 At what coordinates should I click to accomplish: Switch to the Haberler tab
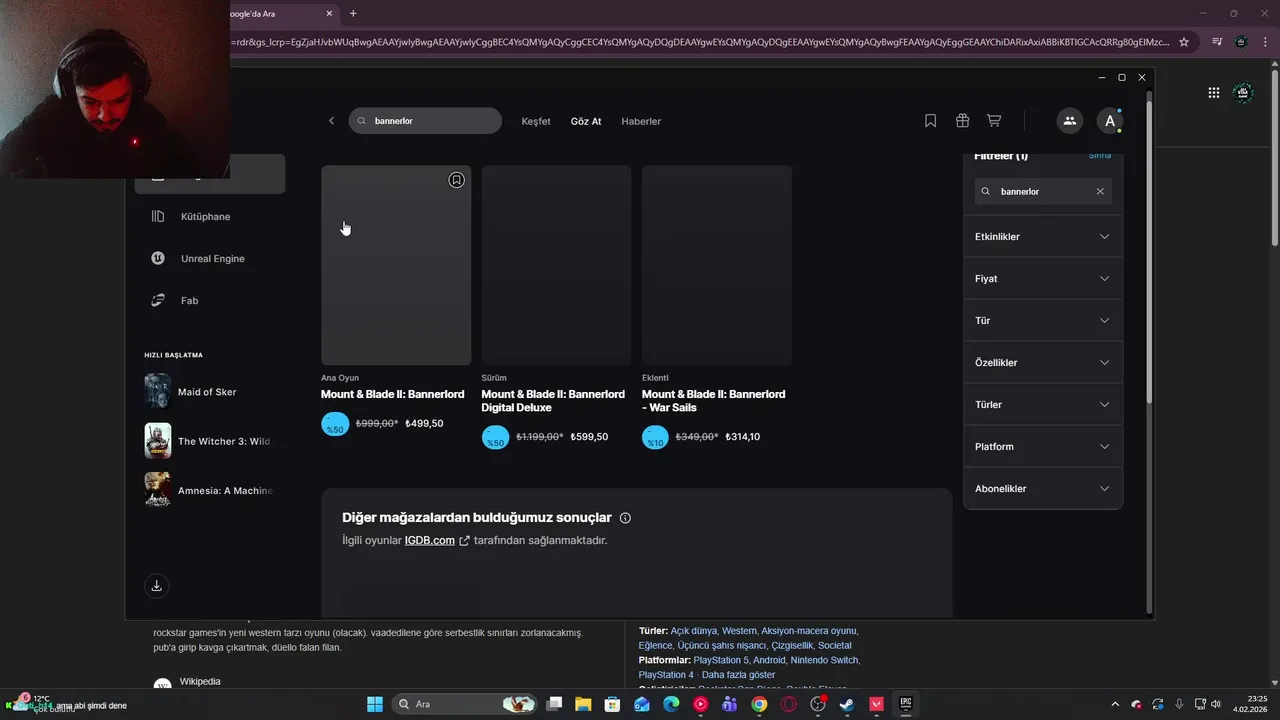pos(641,121)
